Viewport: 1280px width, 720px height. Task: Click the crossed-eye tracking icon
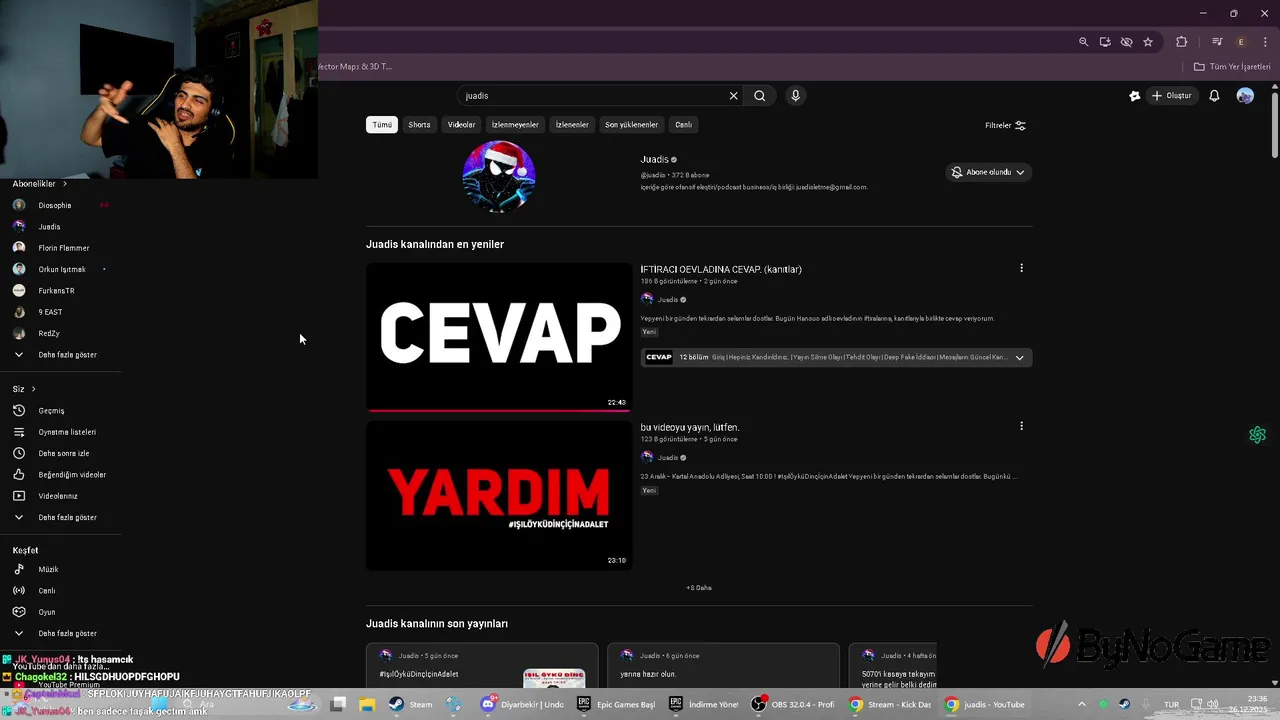(x=1127, y=42)
